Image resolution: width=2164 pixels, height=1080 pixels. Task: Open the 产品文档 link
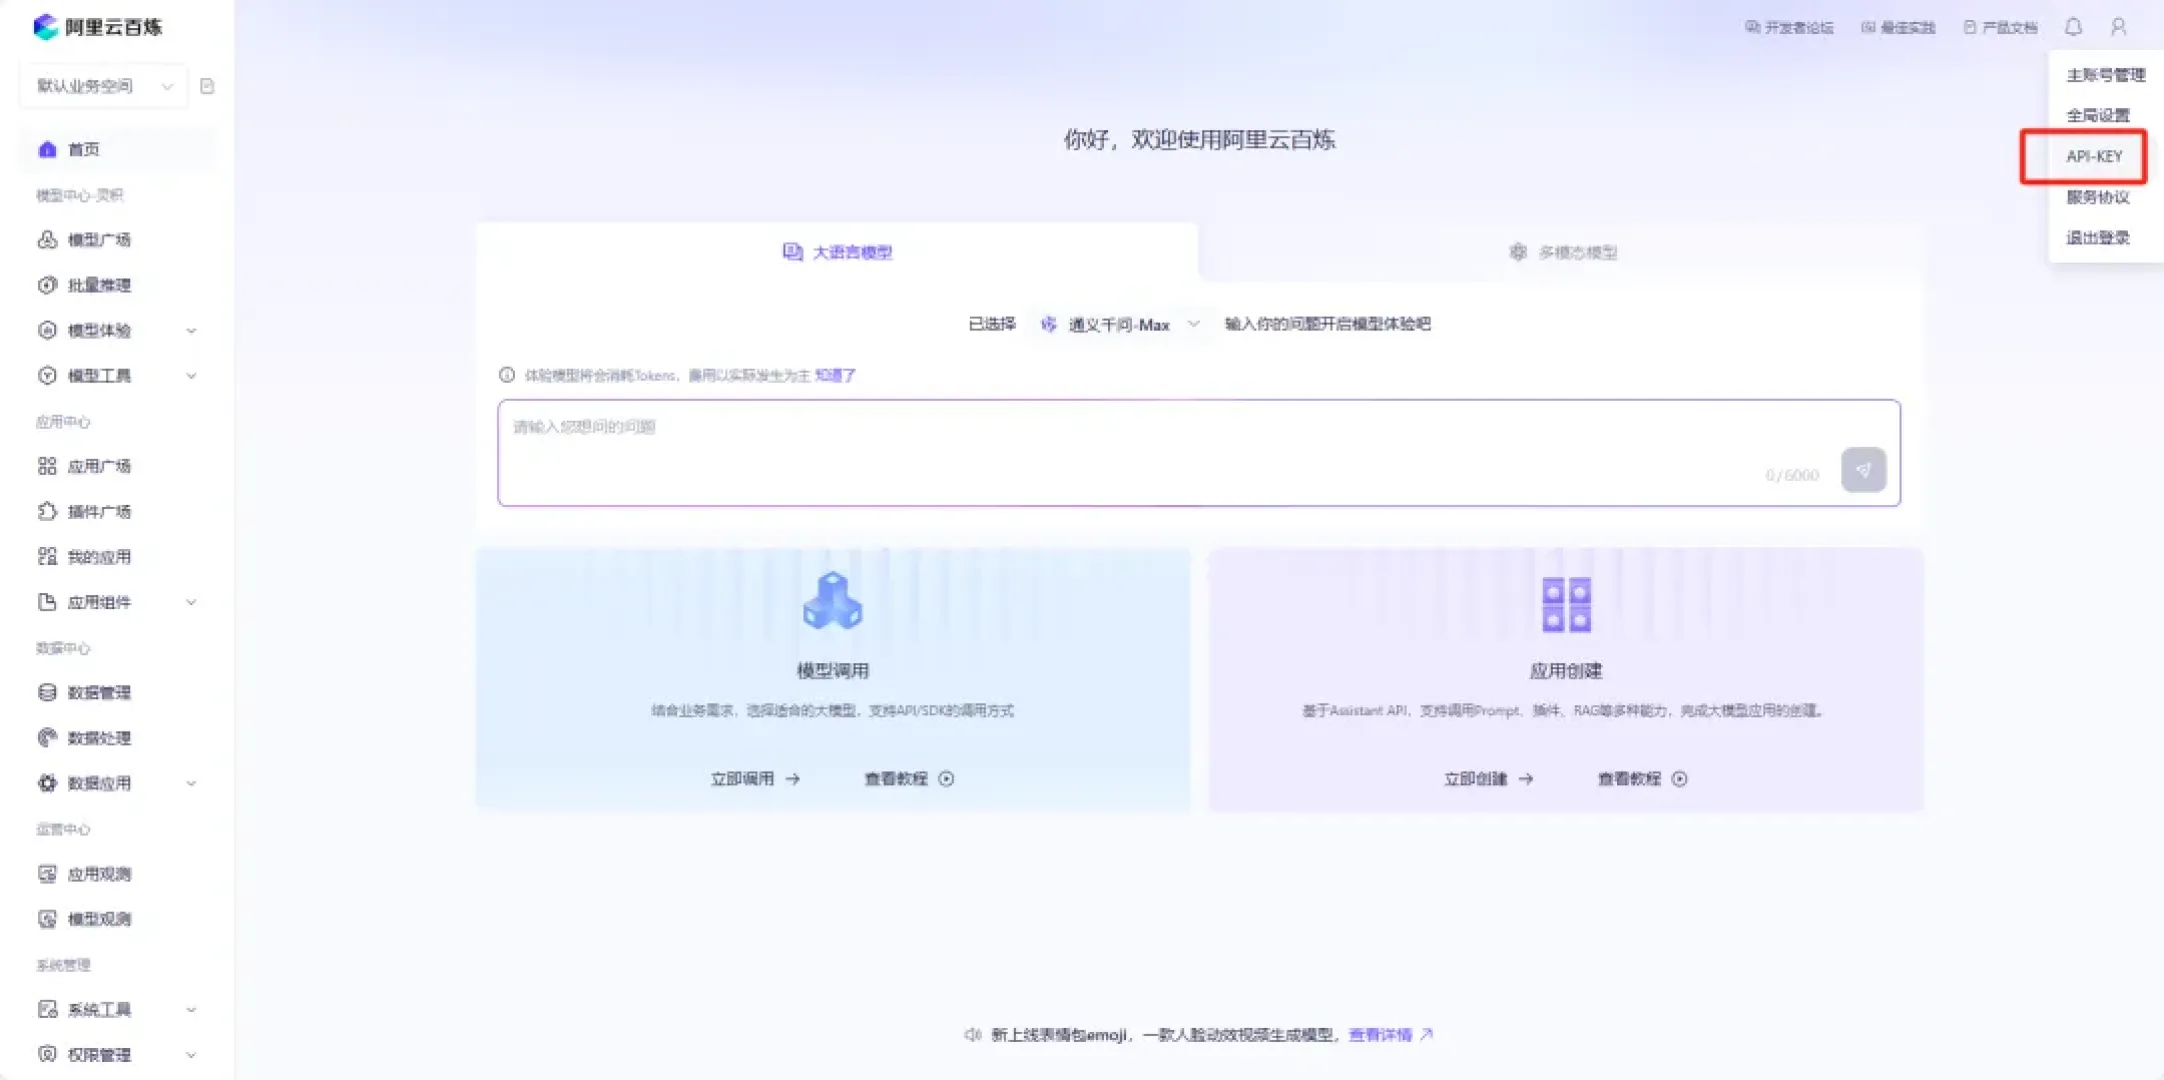pyautogui.click(x=2000, y=27)
